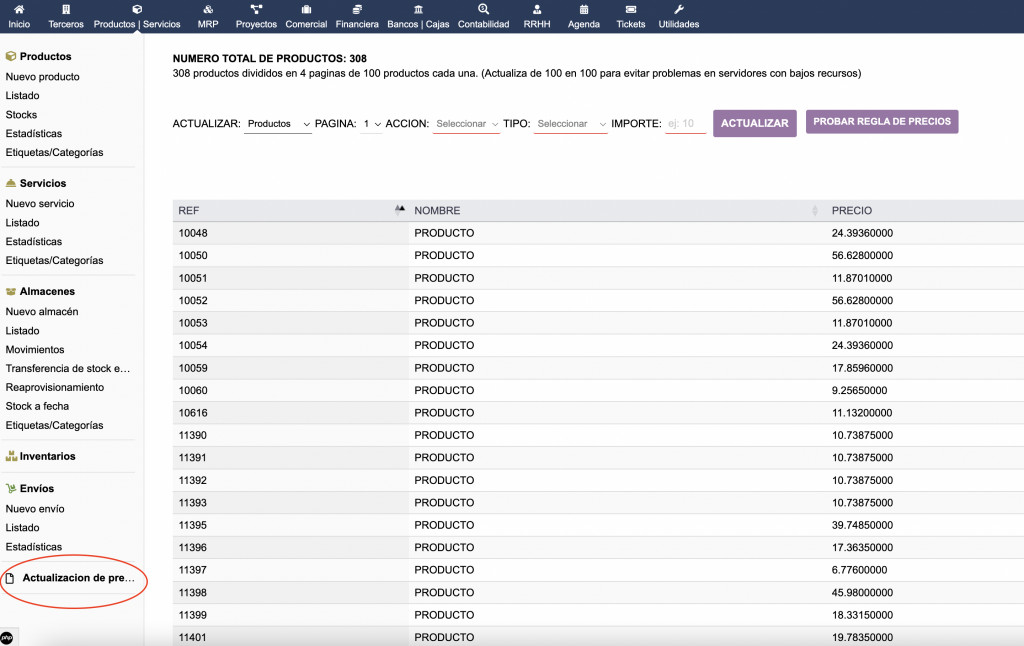
Task: Expand the ACCION Seleccionar dropdown
Action: 466,124
